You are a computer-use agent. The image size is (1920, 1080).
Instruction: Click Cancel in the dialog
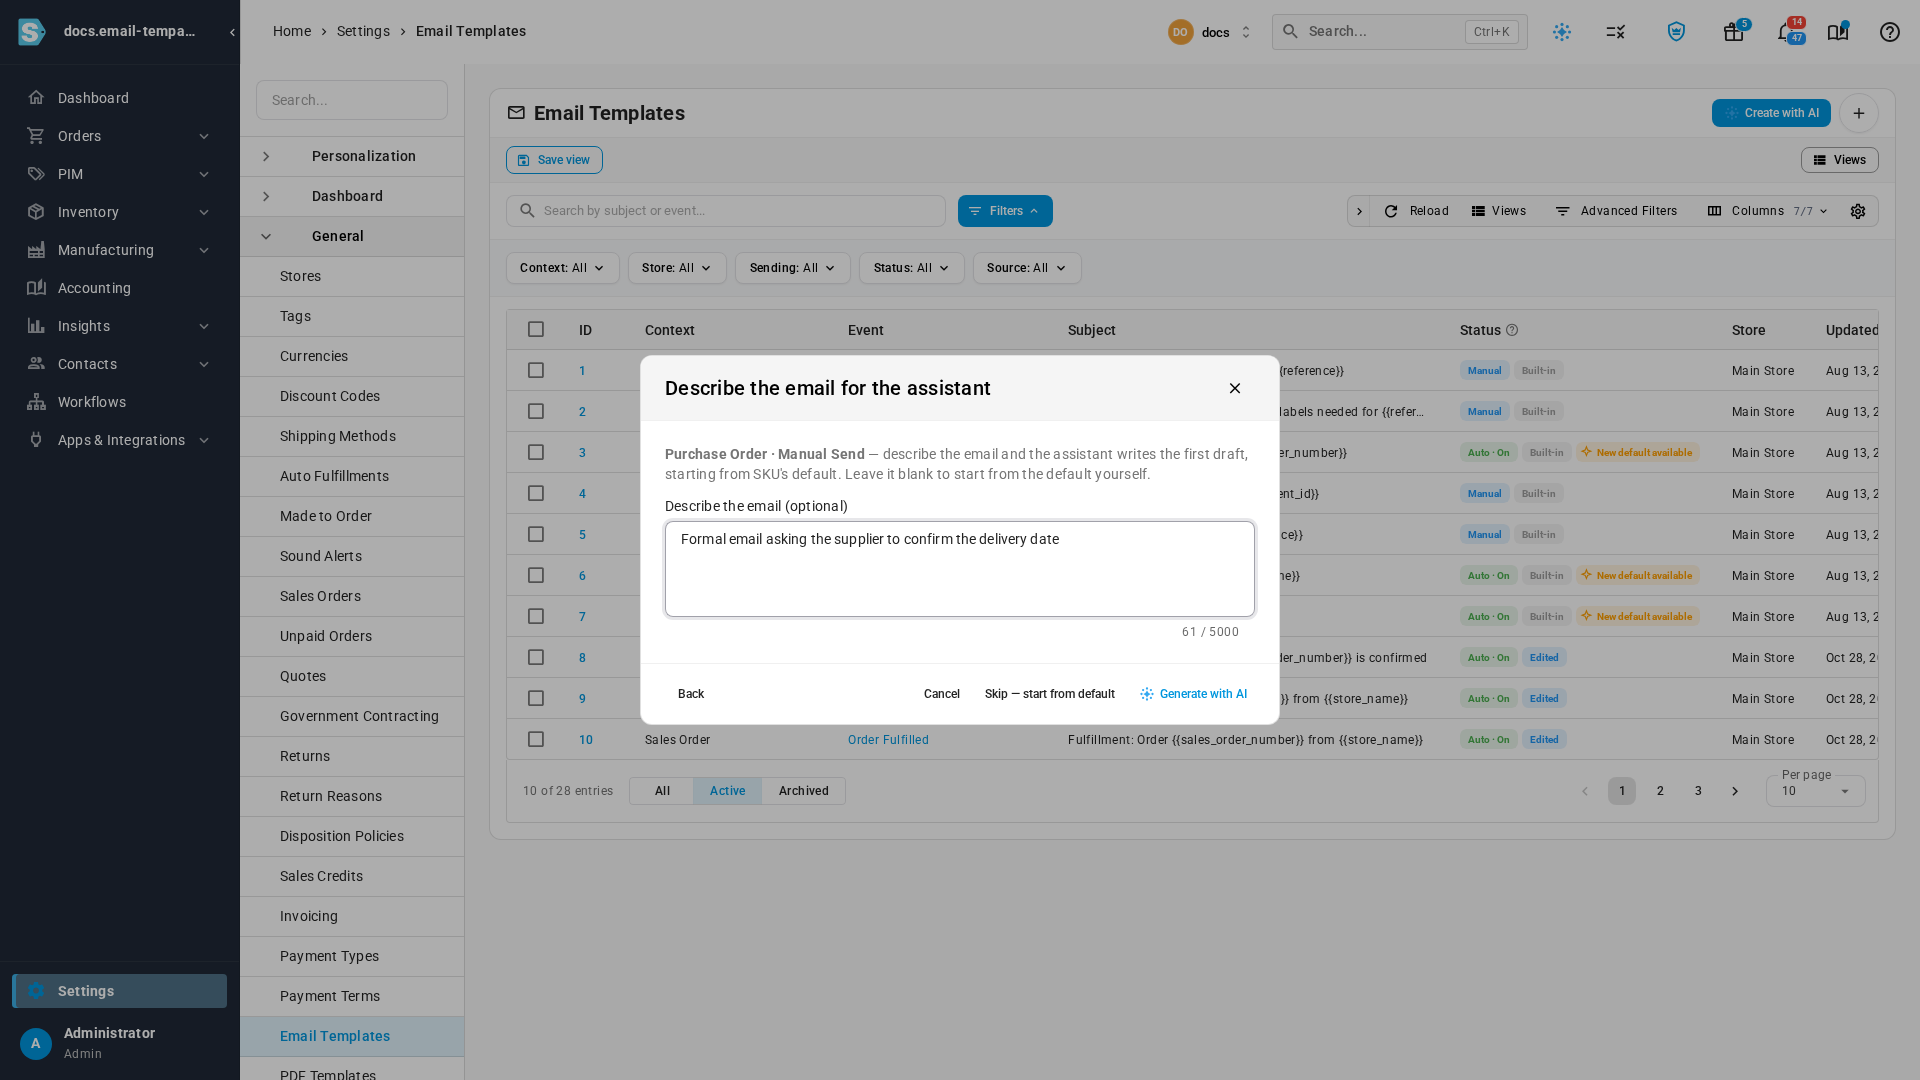click(x=941, y=694)
